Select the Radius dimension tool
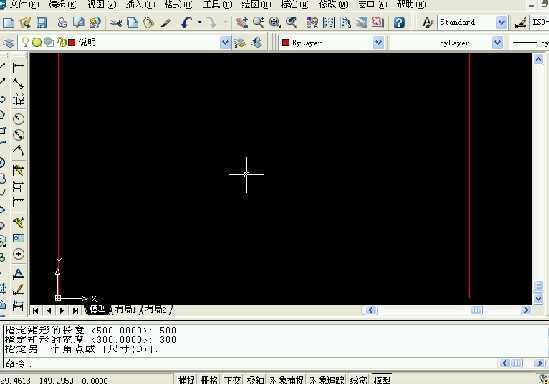Viewport: 549px width, 384px height. (x=18, y=119)
